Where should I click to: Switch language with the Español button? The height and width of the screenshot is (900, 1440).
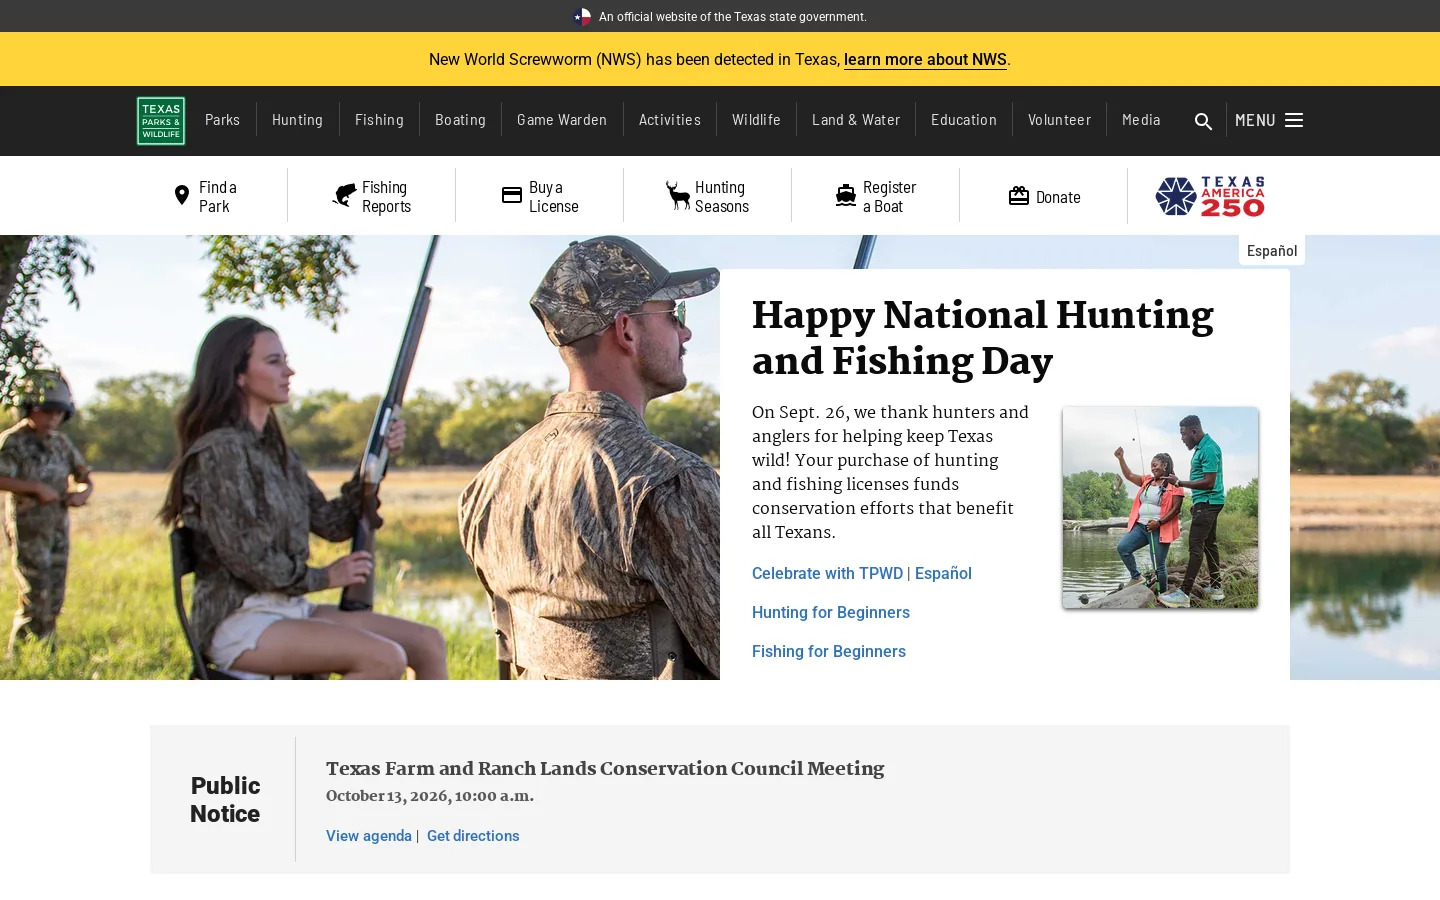click(x=1272, y=251)
